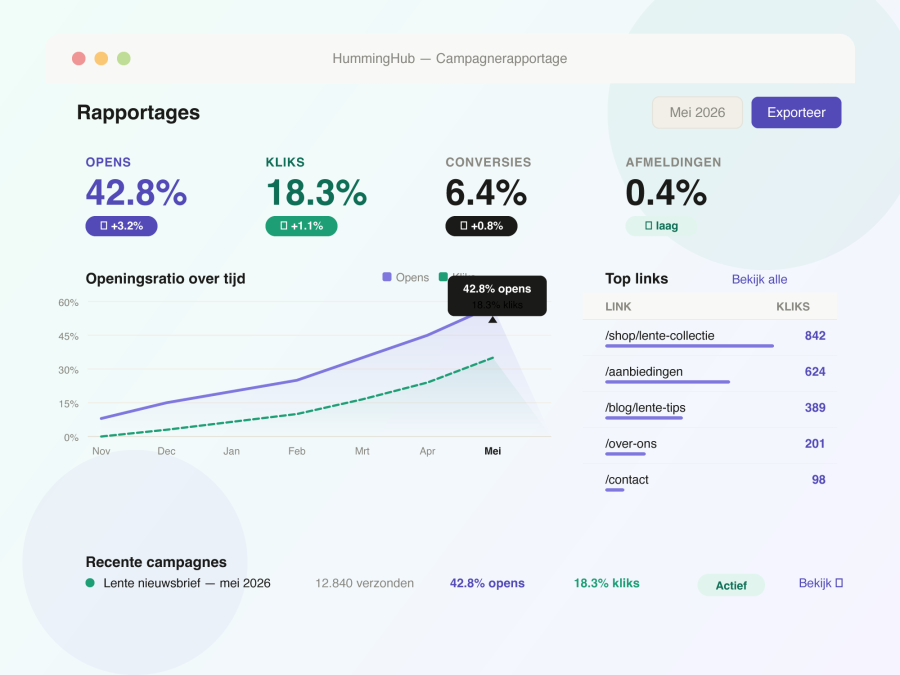Click the Rapportages page heading

click(138, 112)
